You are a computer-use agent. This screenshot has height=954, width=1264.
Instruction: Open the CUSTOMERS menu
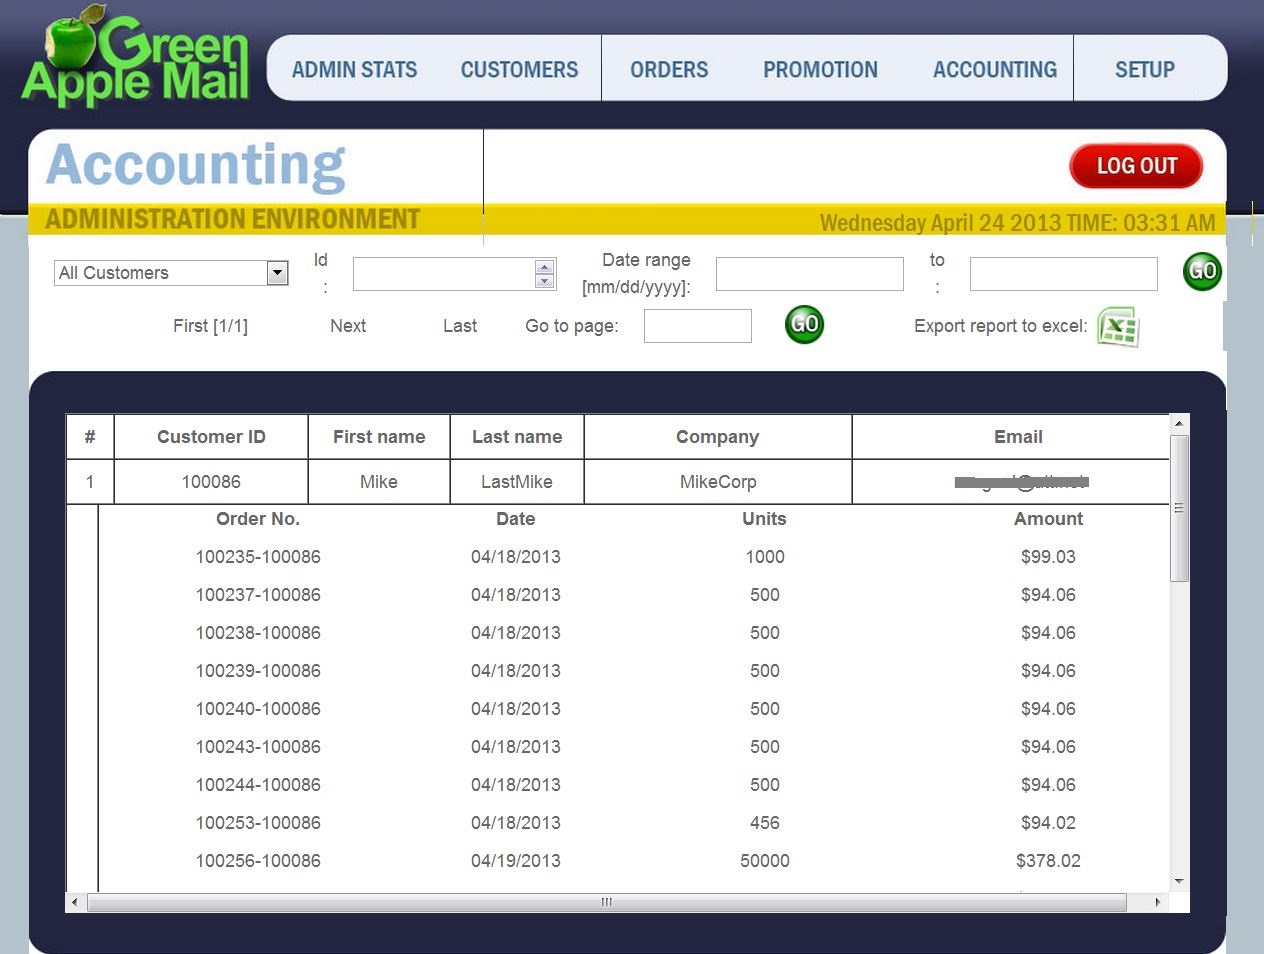(519, 70)
